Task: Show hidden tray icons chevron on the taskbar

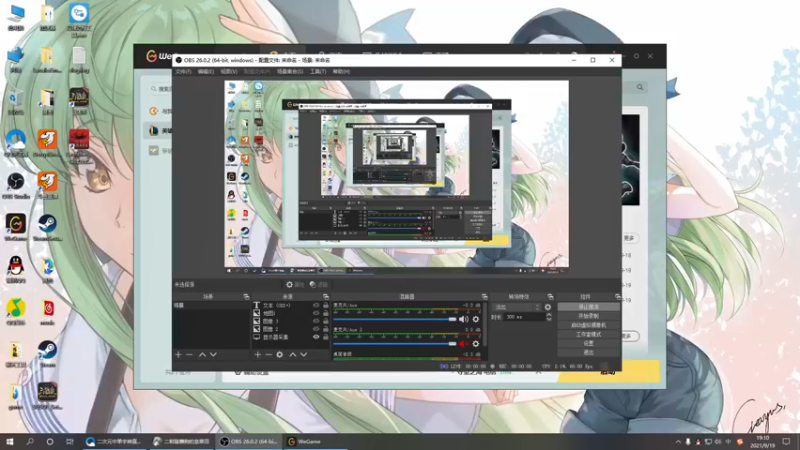Action: 678,442
